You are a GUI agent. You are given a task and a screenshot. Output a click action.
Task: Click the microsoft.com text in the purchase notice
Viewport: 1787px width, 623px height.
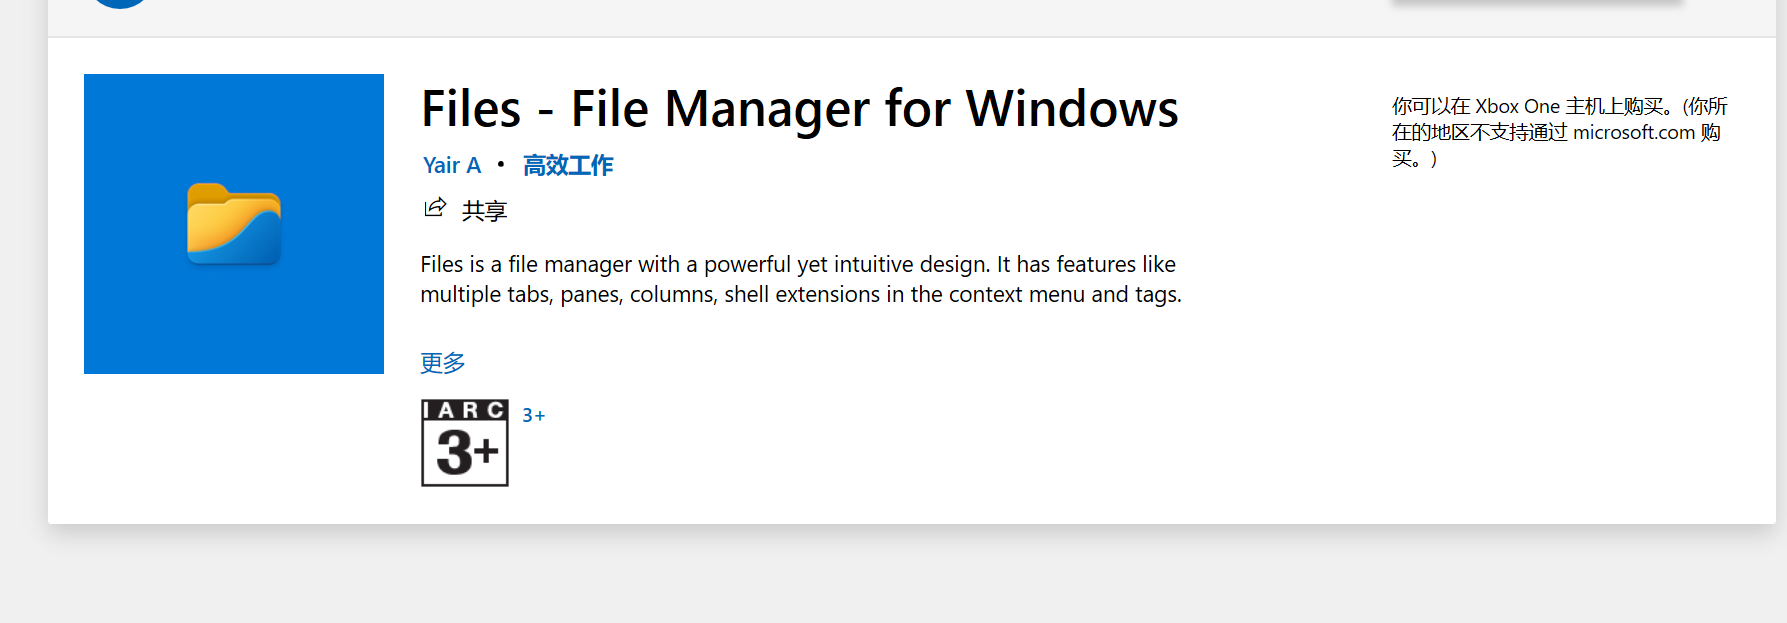(x=1631, y=132)
